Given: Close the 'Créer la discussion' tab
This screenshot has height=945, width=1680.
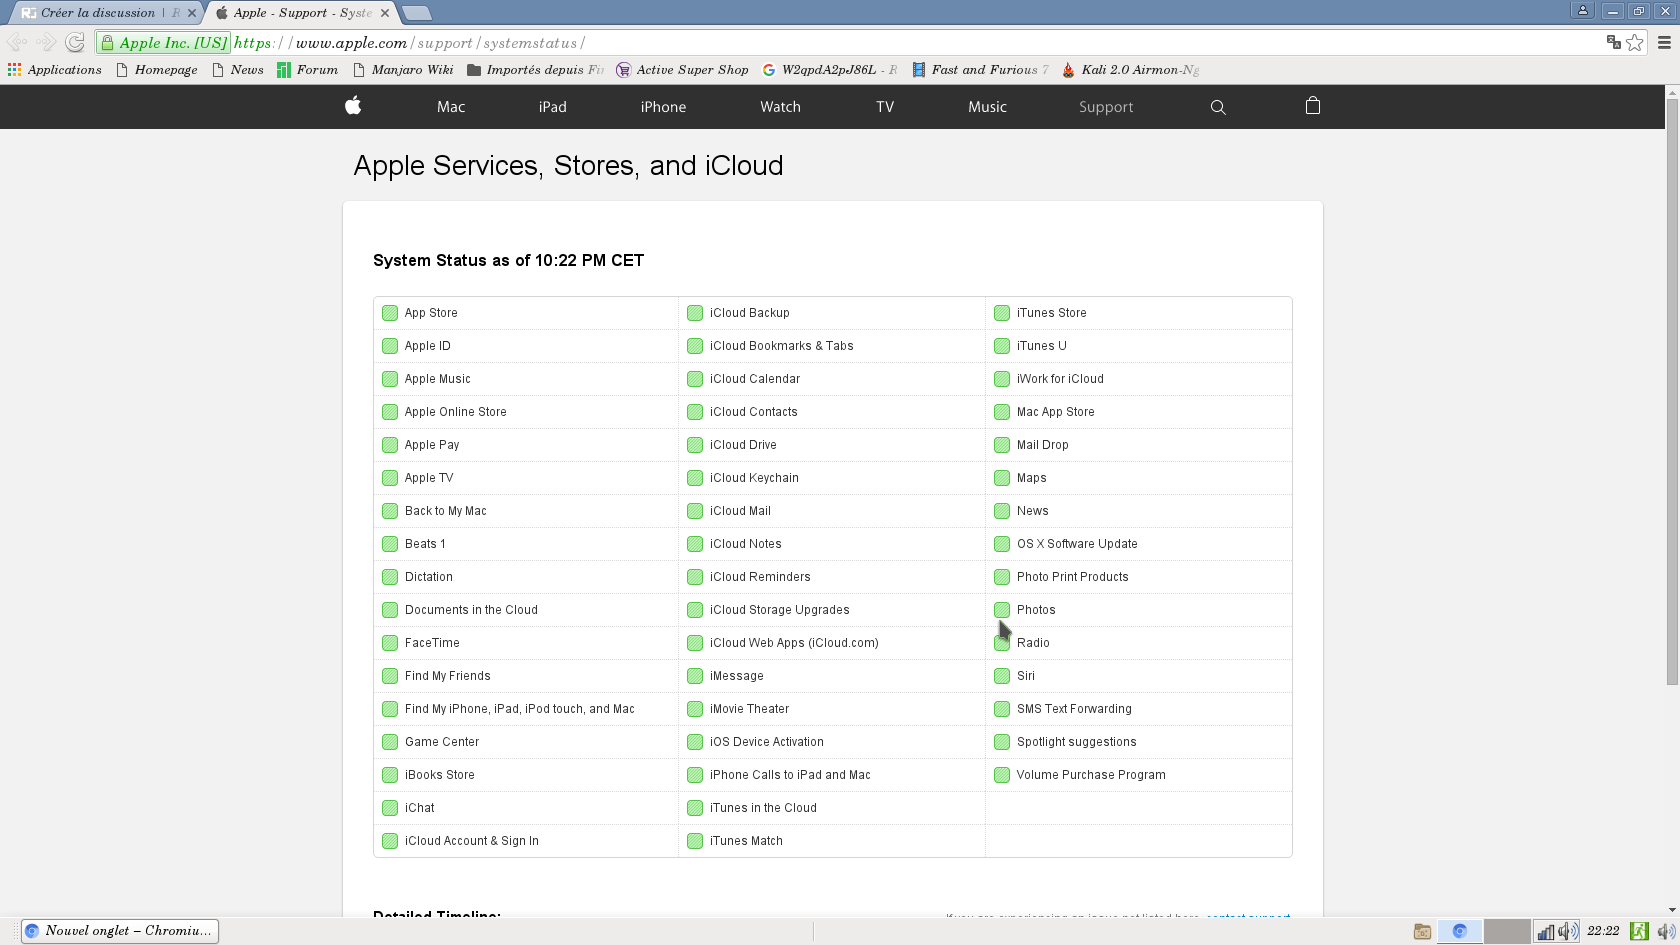Looking at the screenshot, I should tap(192, 13).
